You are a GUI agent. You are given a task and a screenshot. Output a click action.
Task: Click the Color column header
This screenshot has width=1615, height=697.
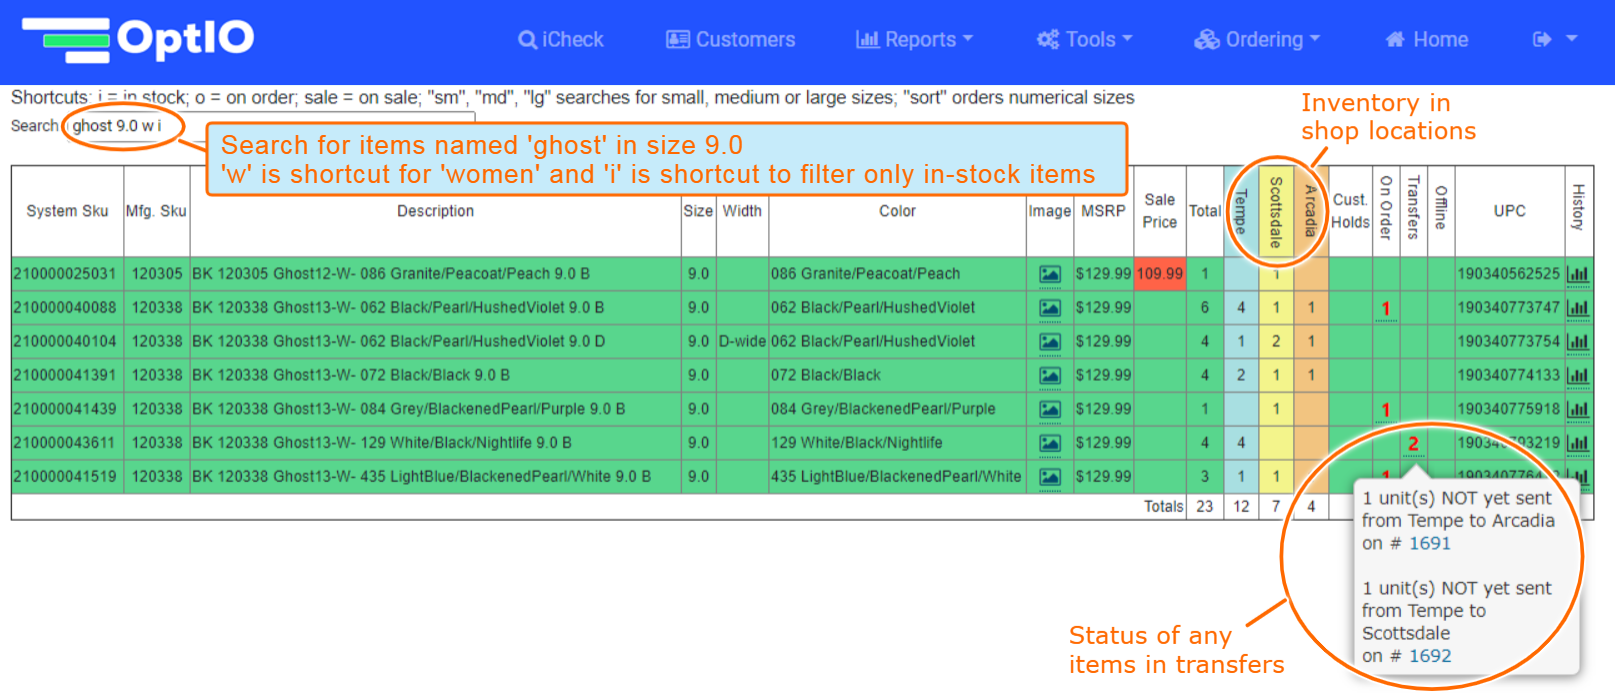(x=897, y=211)
